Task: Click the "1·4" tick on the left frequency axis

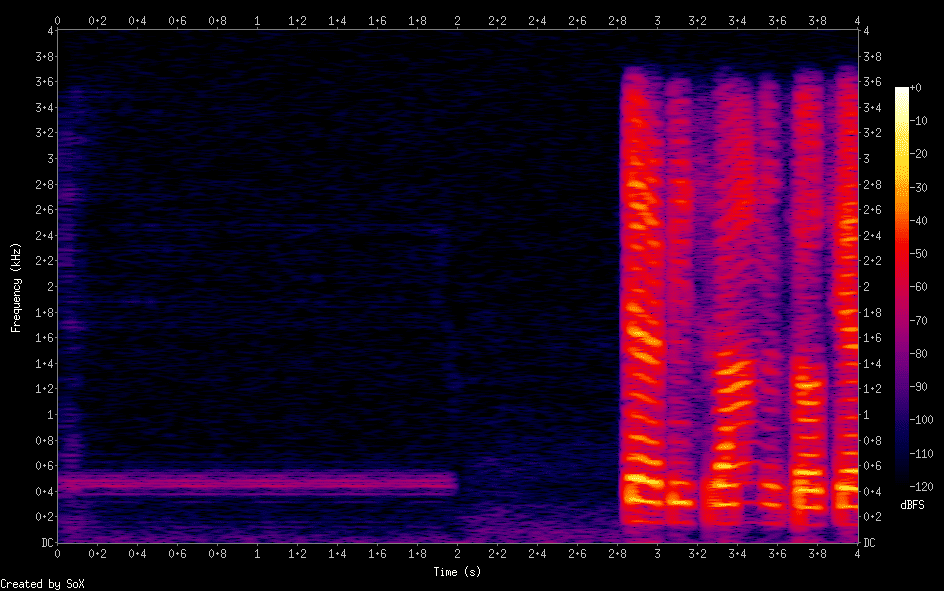Action: (45, 364)
